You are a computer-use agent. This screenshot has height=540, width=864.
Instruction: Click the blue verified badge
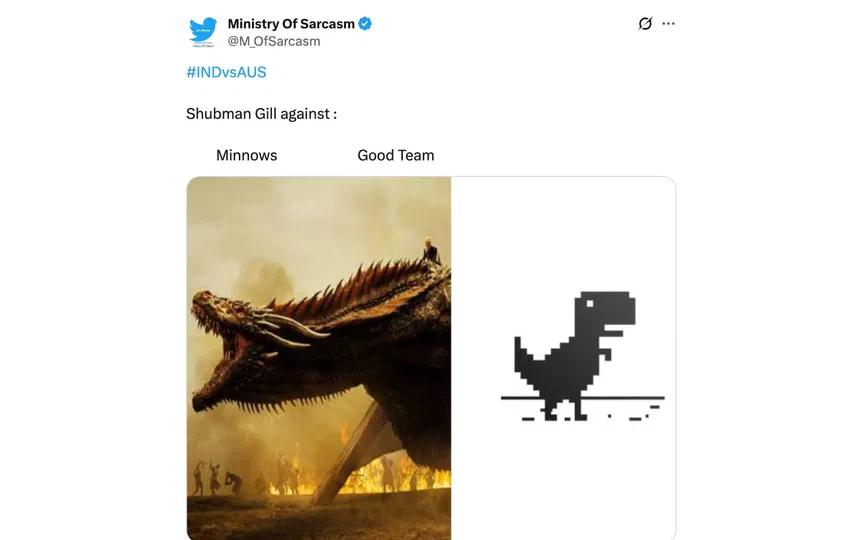coord(365,24)
